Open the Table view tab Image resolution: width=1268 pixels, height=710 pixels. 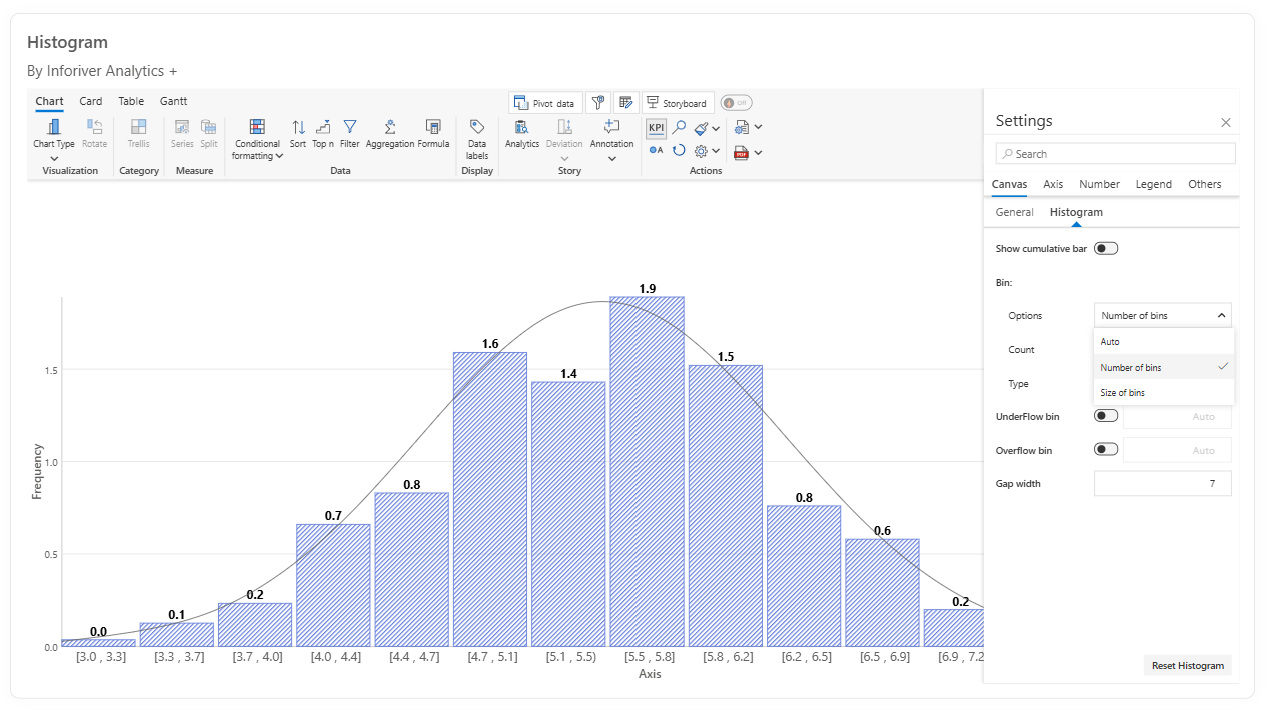(x=131, y=101)
